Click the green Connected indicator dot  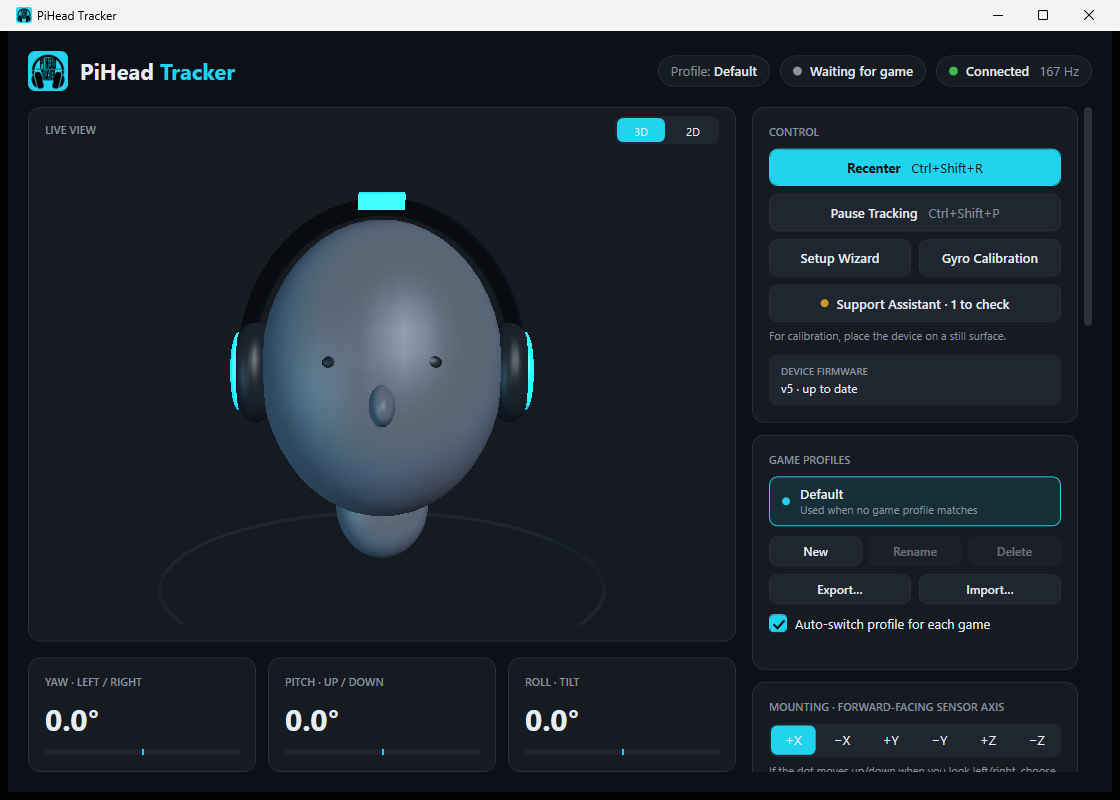click(x=953, y=71)
